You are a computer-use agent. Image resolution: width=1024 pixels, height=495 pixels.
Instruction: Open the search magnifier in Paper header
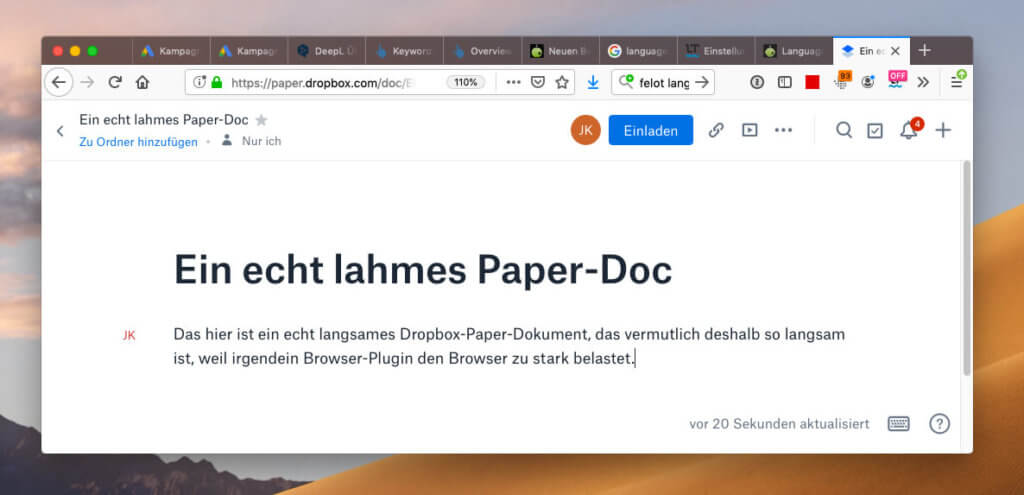[x=844, y=130]
